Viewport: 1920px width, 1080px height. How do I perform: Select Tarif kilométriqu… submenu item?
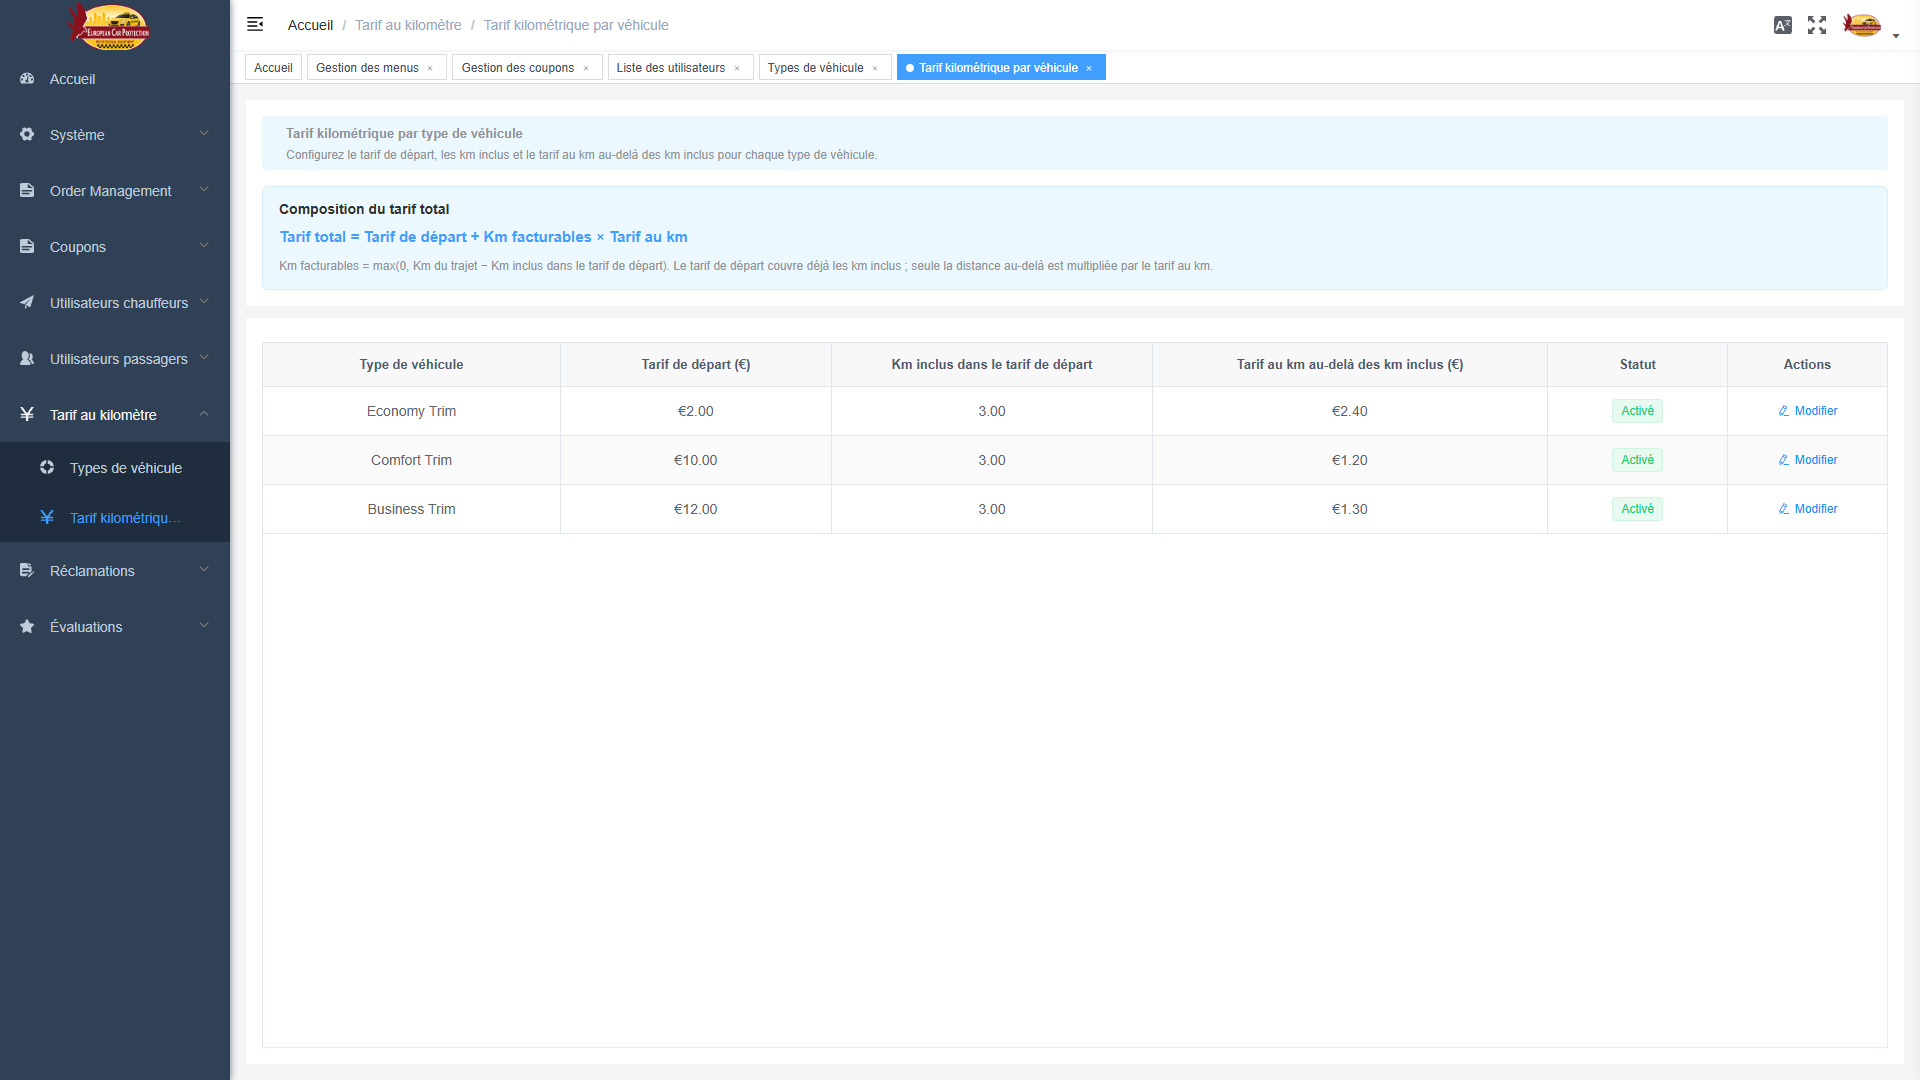point(115,517)
